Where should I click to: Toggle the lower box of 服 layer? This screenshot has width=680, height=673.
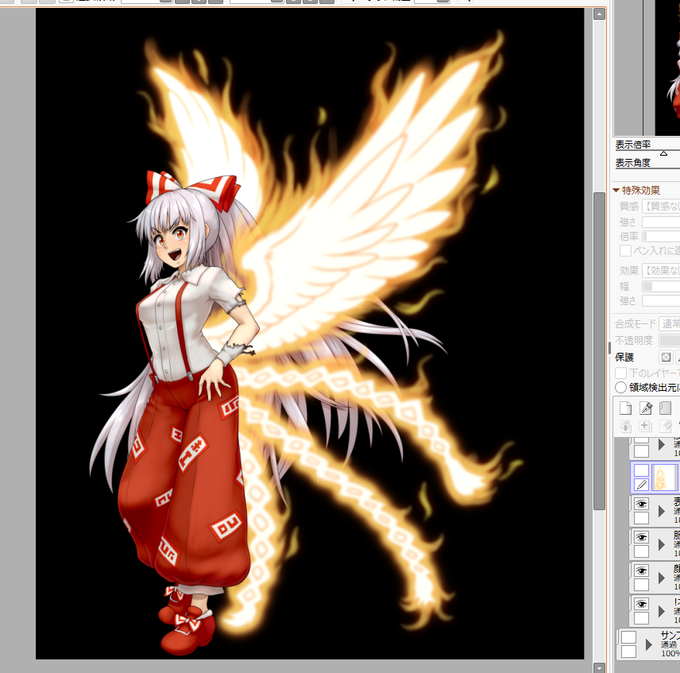coord(641,552)
